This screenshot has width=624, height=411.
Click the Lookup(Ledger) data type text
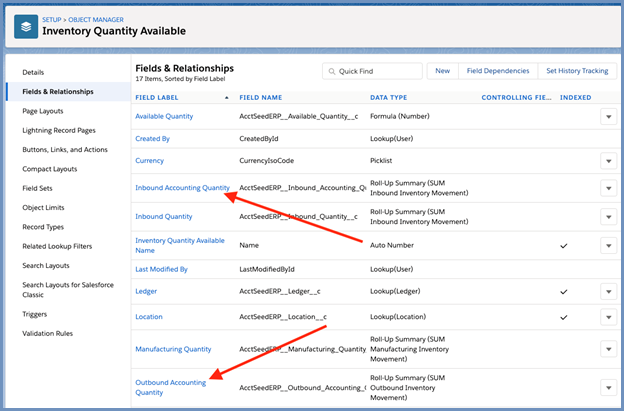click(395, 292)
